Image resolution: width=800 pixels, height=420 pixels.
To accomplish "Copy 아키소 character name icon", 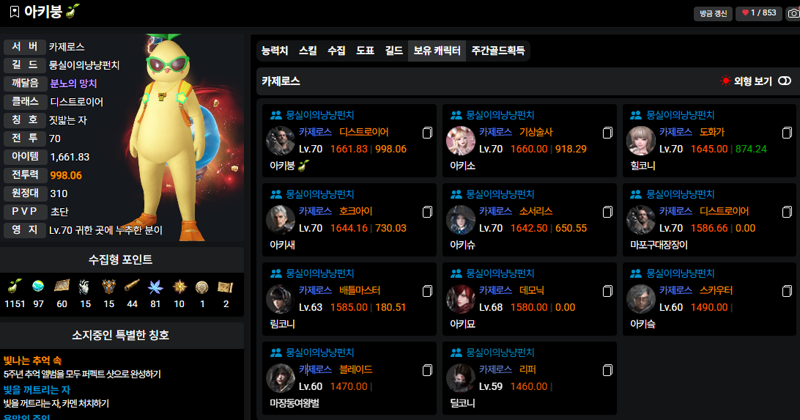I will [607, 133].
